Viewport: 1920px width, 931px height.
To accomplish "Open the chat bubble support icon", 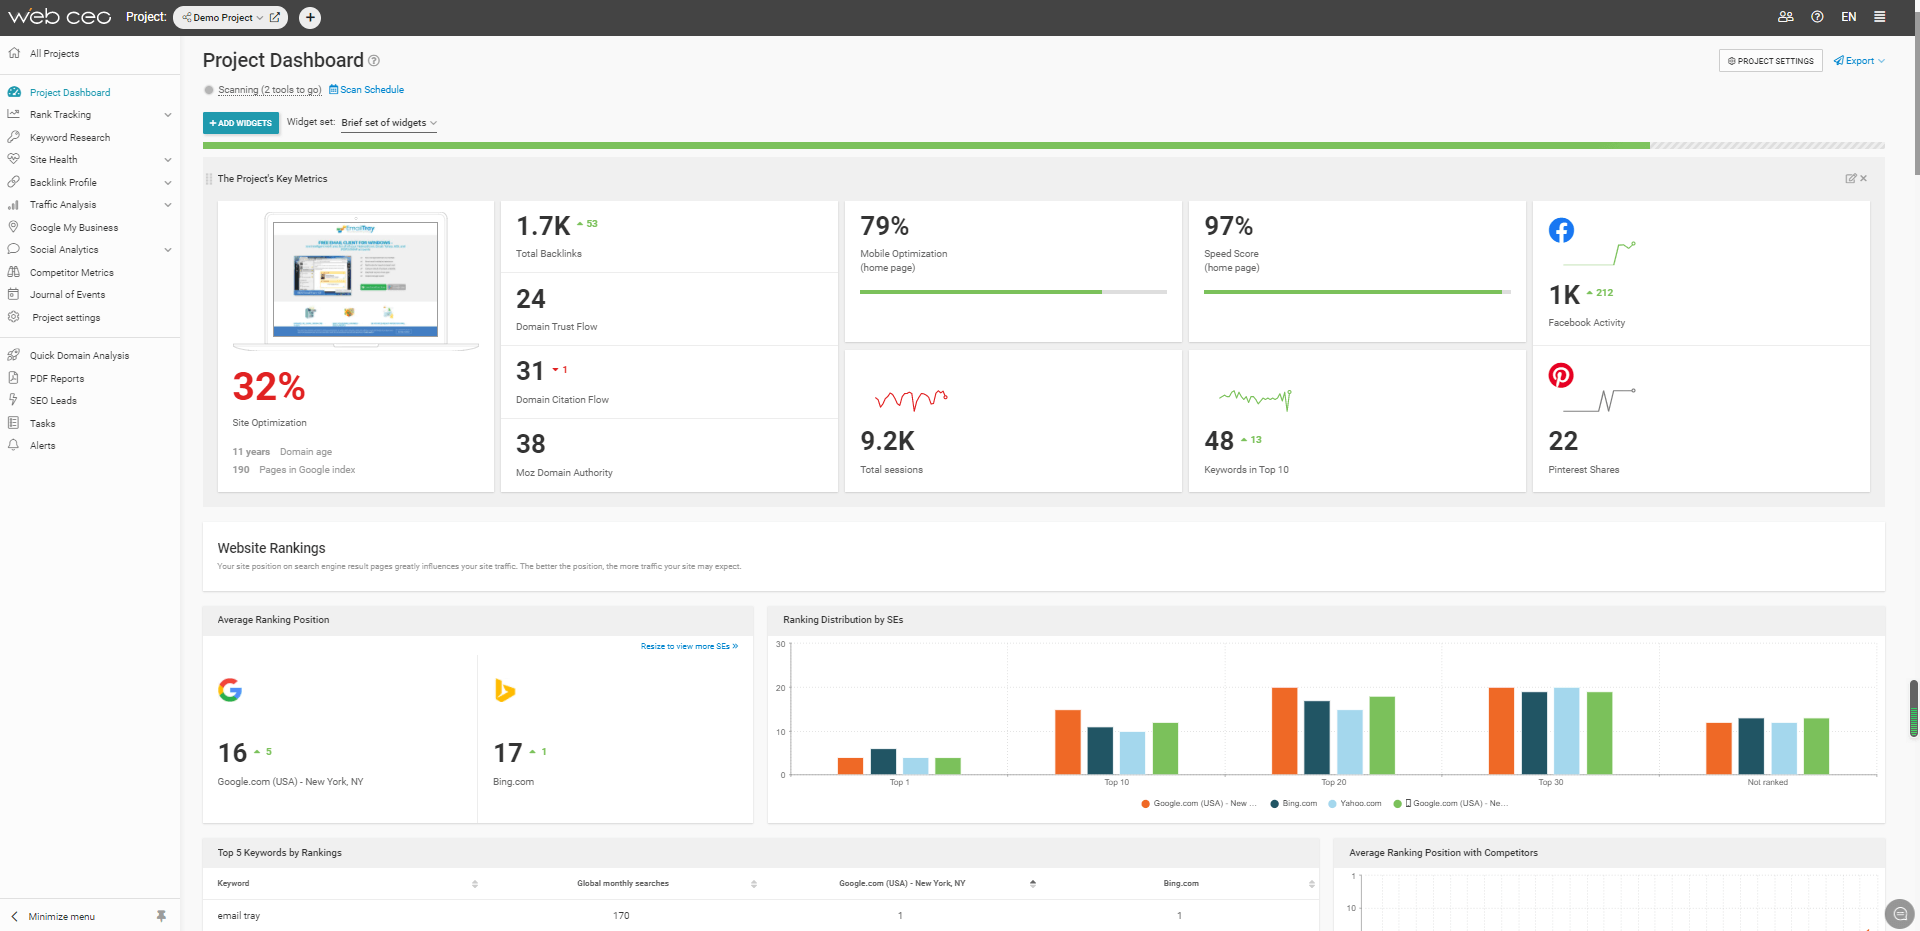I will (x=1900, y=914).
